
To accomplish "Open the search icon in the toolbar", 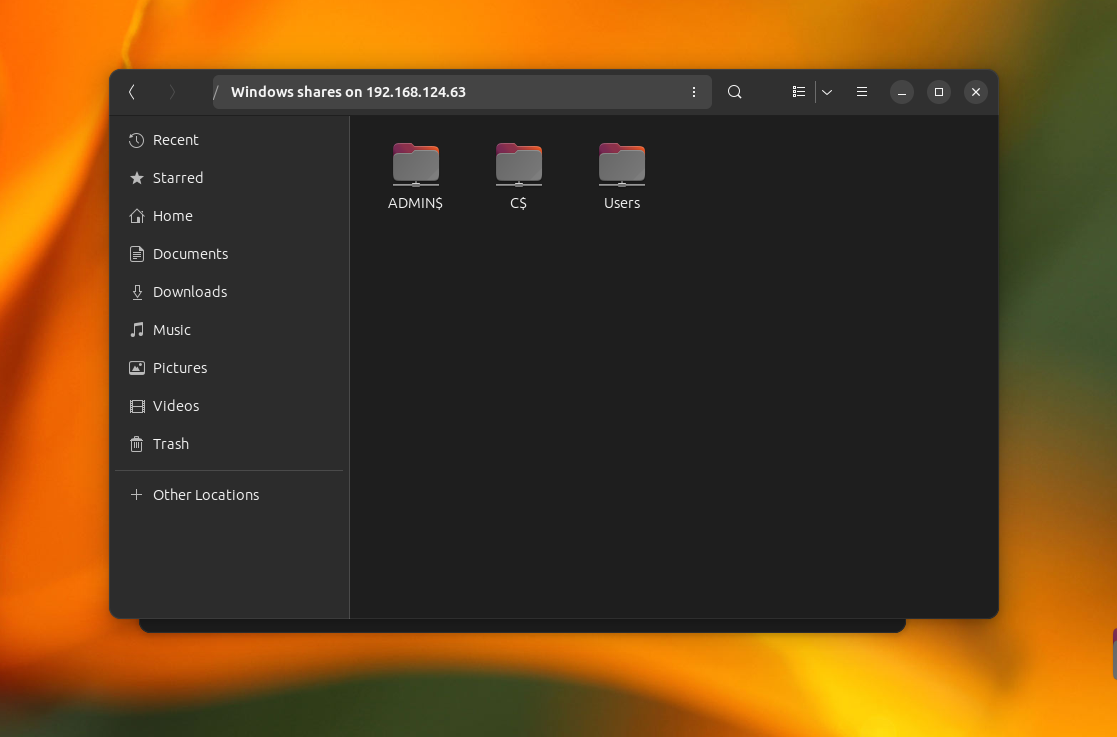I will click(x=735, y=92).
